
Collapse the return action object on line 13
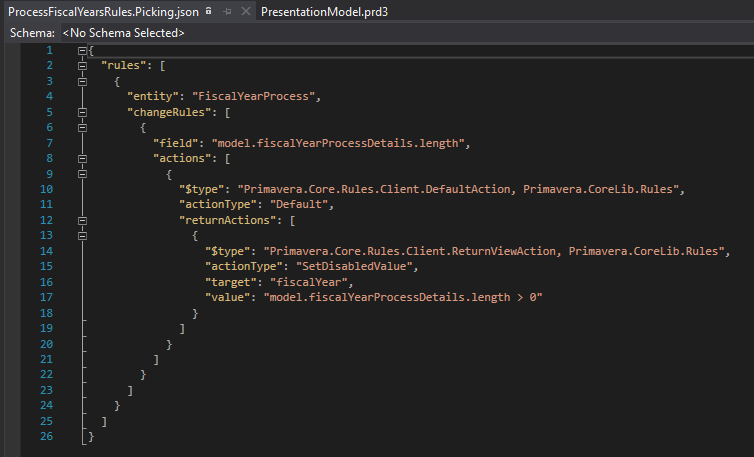coord(82,236)
